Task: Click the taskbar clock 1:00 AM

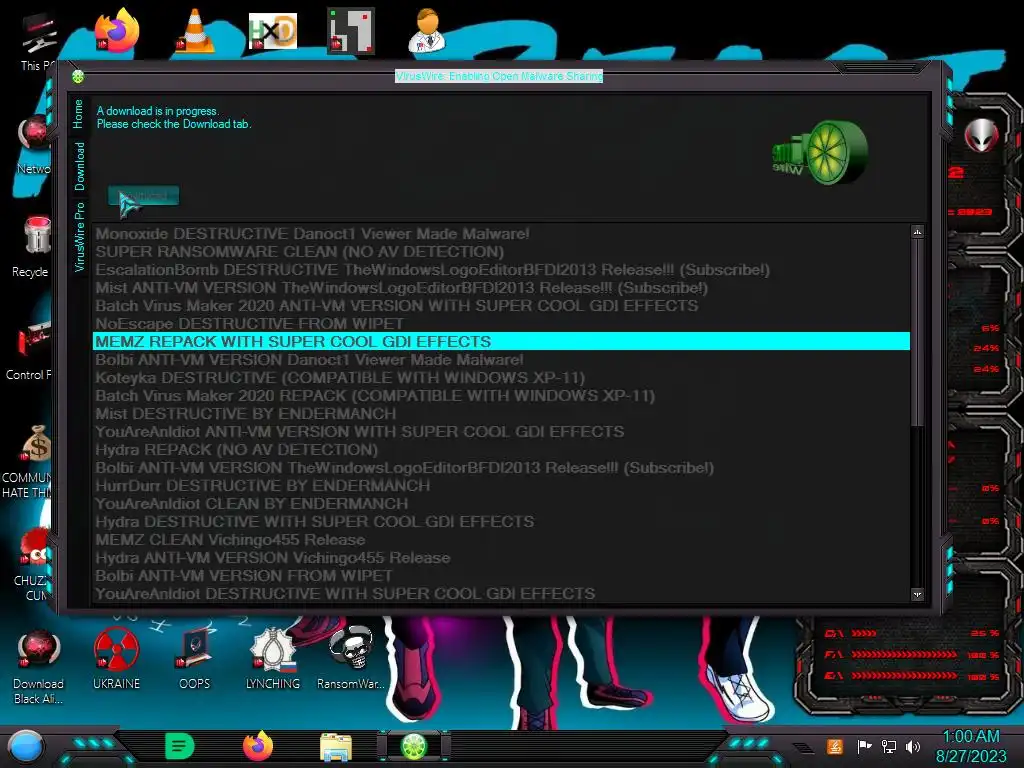Action: point(971,737)
